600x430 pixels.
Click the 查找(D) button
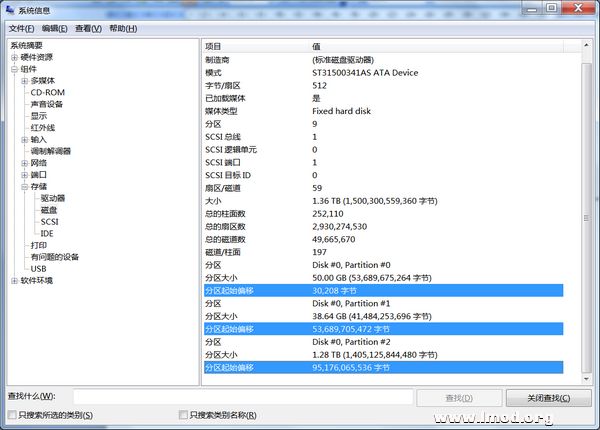pos(458,398)
